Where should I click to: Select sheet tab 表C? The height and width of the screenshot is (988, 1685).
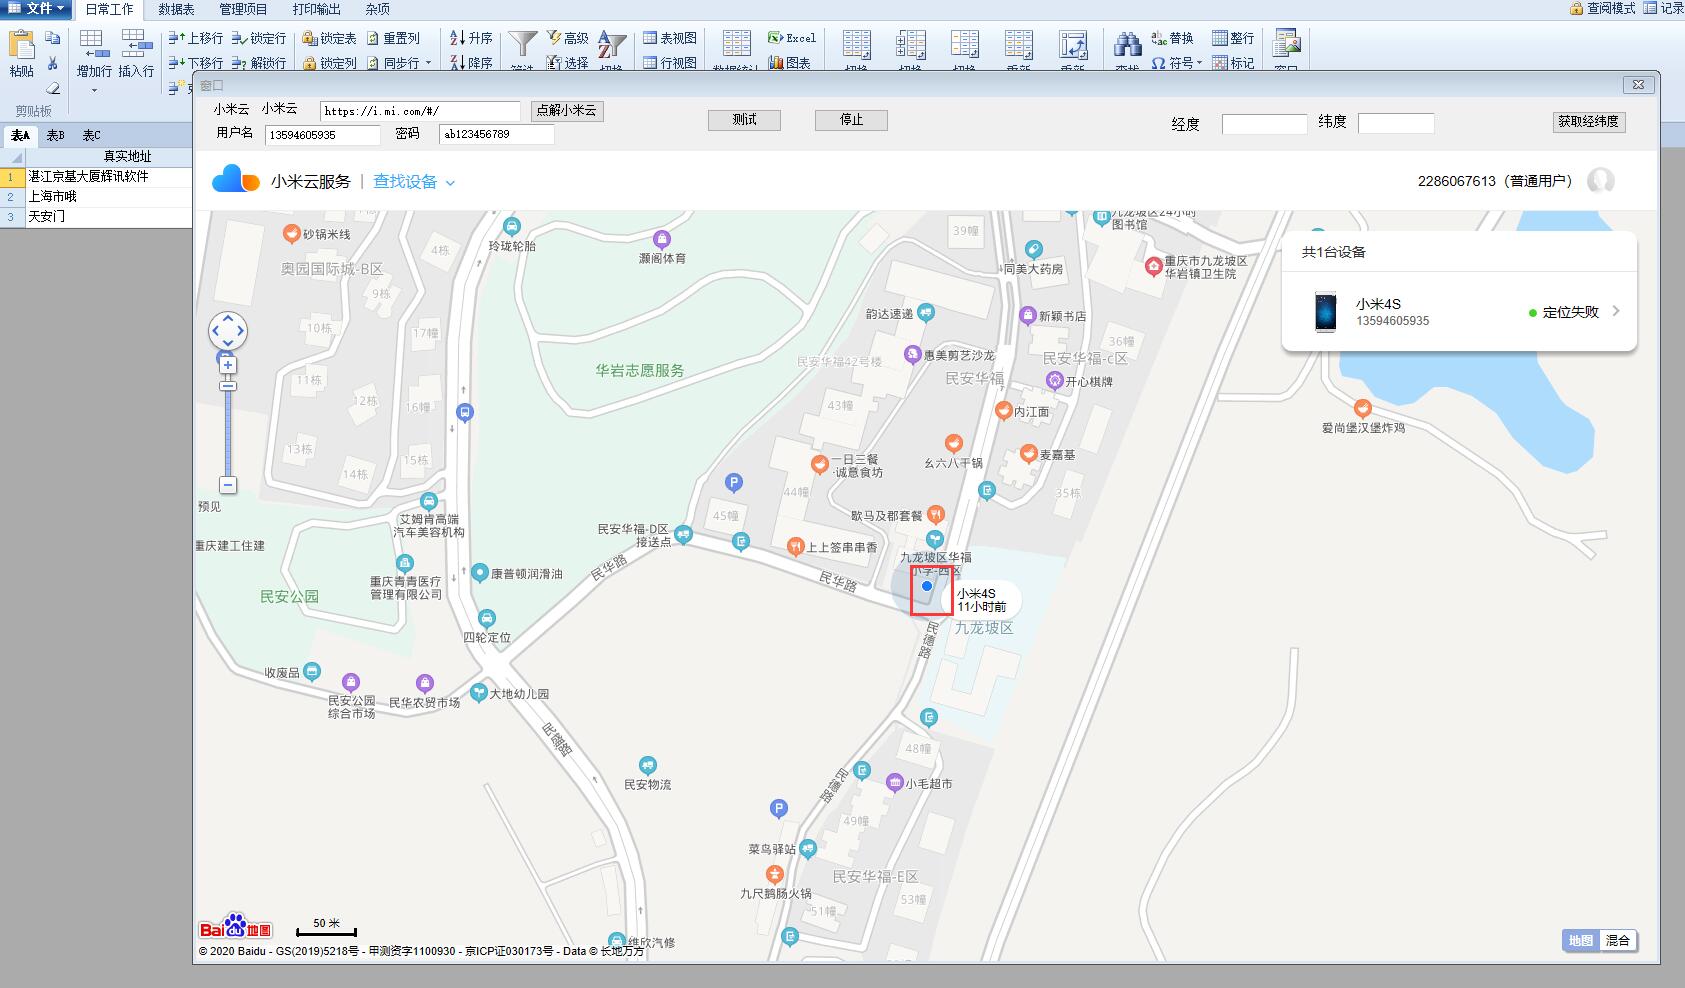[91, 135]
